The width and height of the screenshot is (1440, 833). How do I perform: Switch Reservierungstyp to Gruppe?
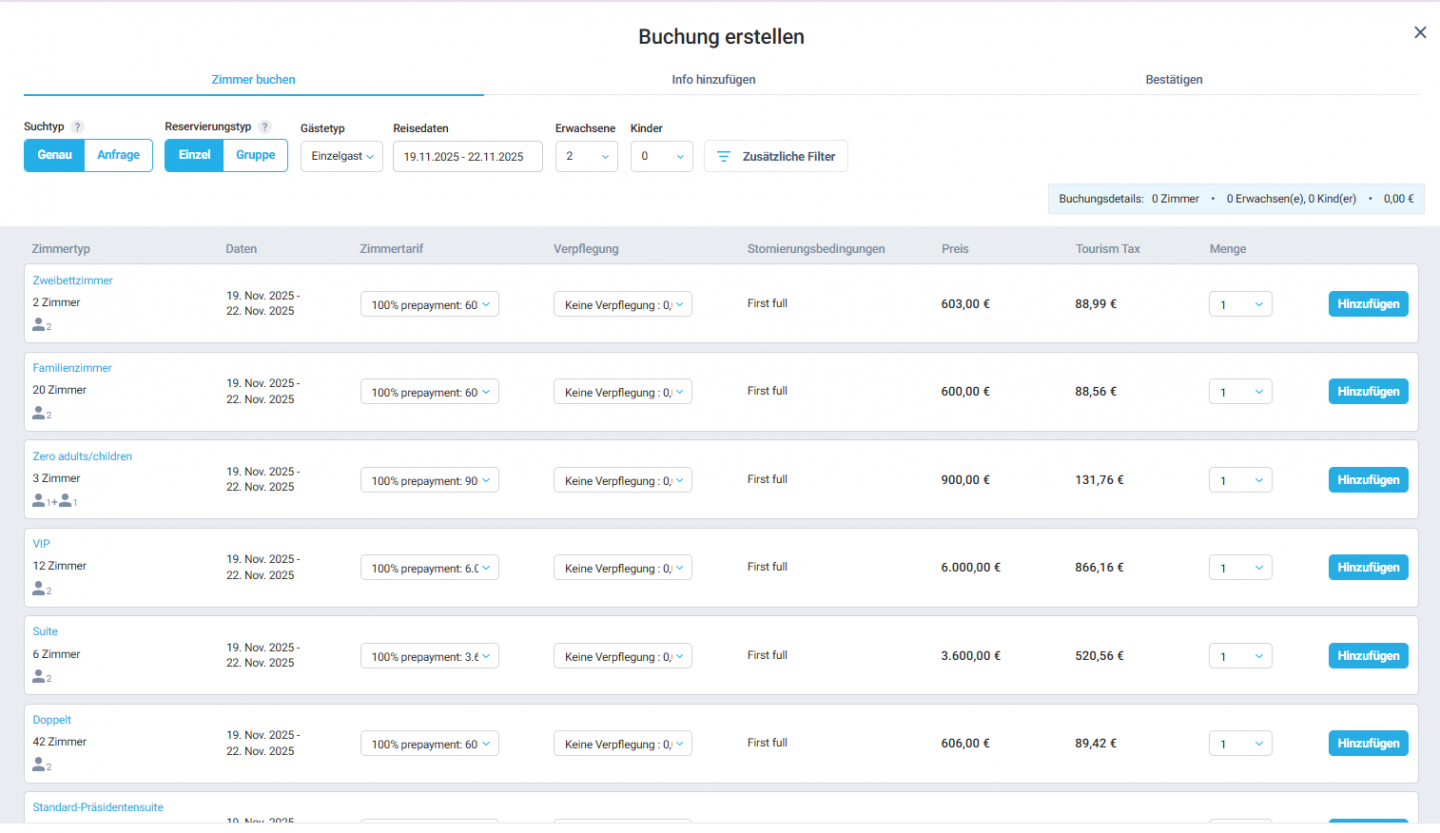tap(255, 155)
